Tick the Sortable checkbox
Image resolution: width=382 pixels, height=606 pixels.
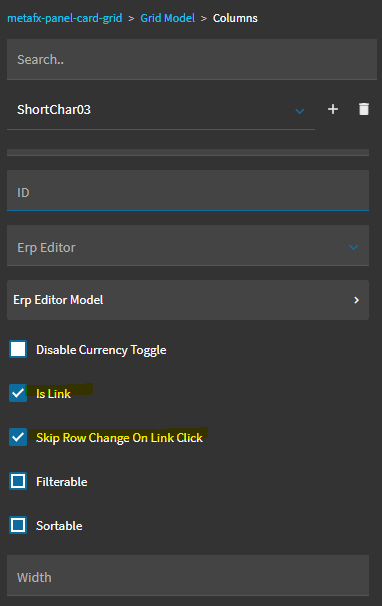click(18, 525)
